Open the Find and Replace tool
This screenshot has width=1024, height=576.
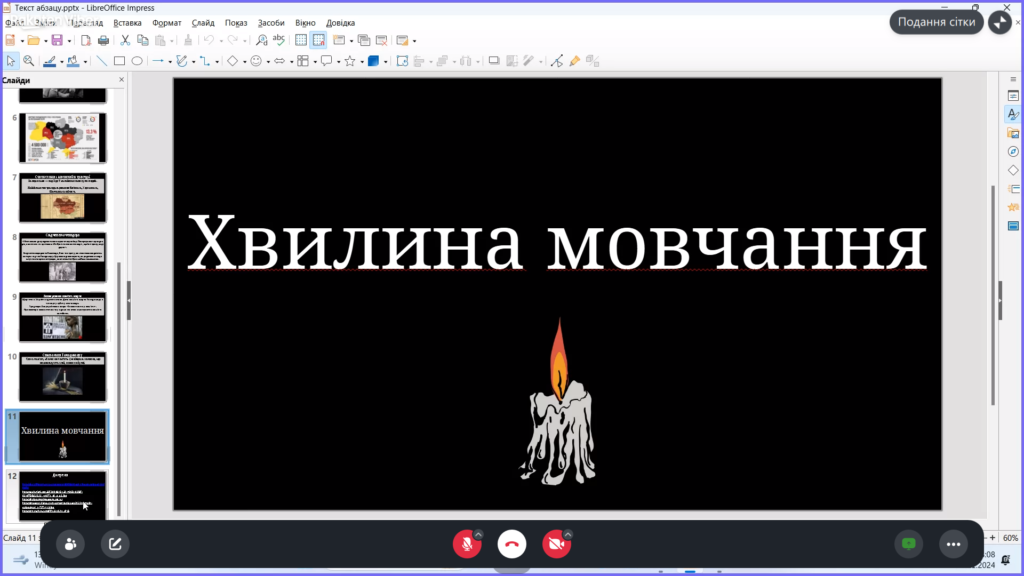pyautogui.click(x=261, y=40)
